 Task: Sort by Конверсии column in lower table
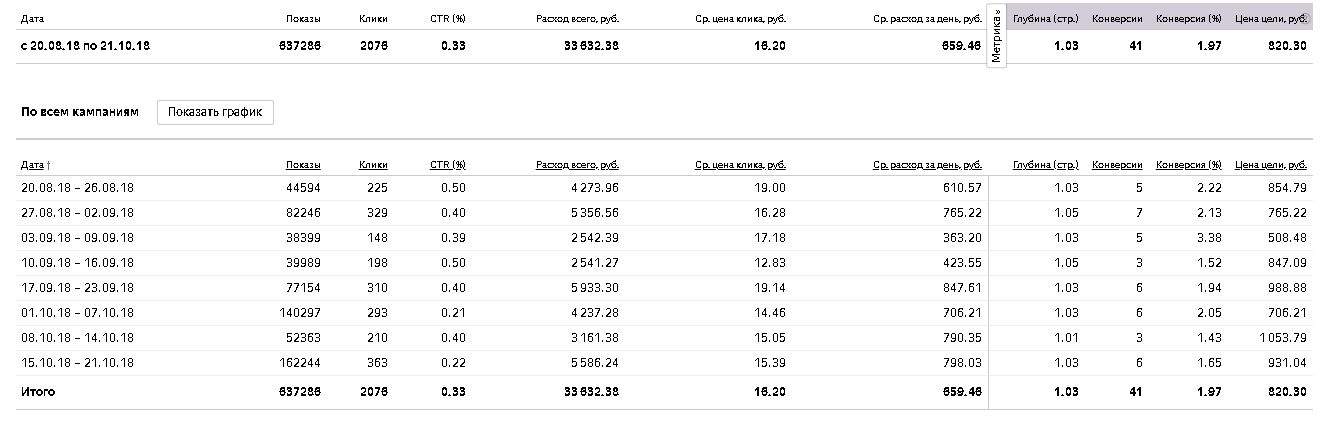[x=1117, y=164]
